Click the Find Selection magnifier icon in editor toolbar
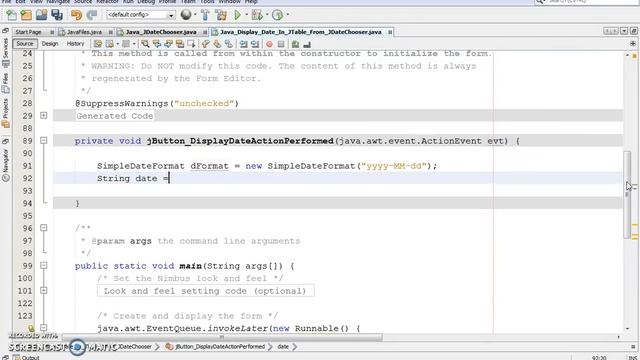 pyautogui.click(x=145, y=44)
